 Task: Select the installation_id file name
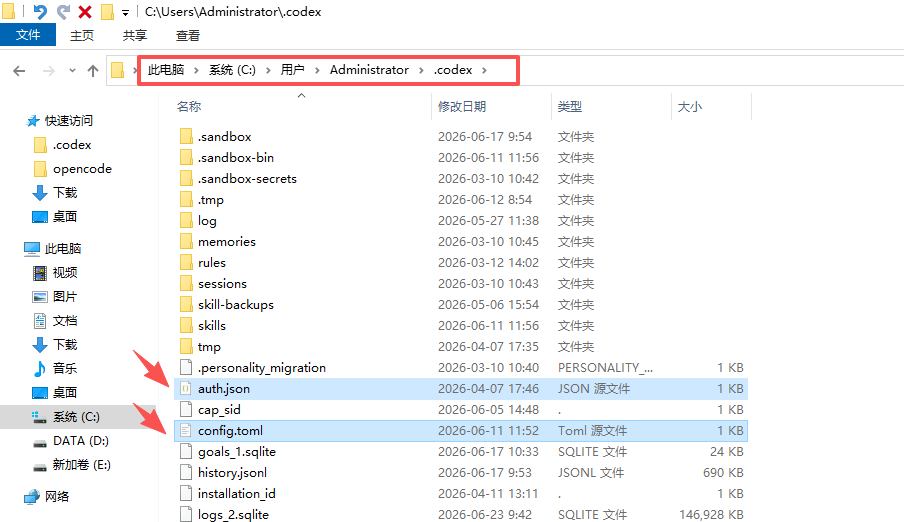click(236, 494)
